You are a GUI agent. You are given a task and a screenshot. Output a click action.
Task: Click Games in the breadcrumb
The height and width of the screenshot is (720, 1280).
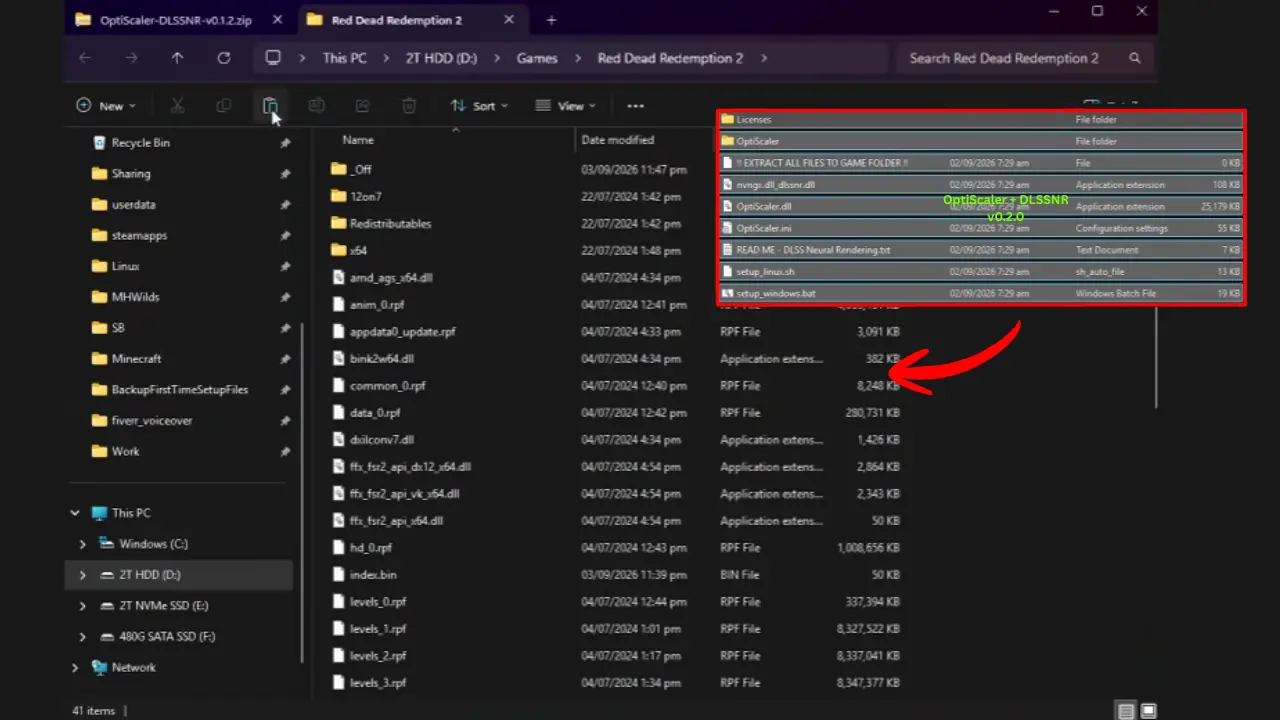click(537, 58)
